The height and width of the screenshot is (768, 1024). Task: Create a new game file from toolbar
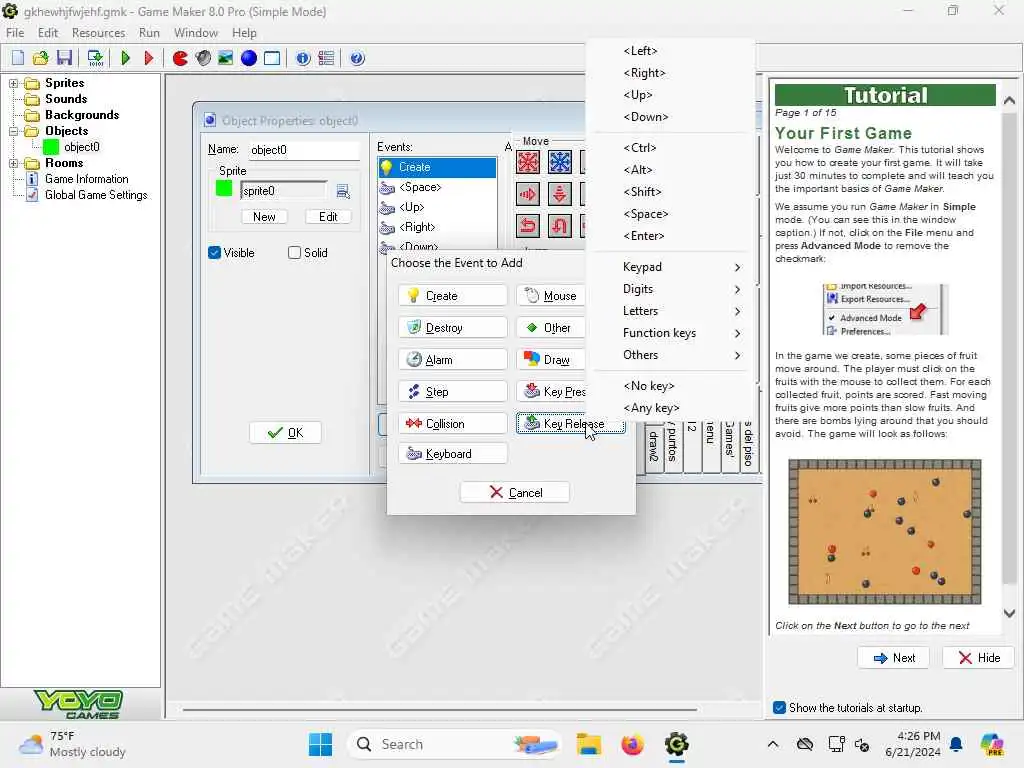(x=18, y=58)
